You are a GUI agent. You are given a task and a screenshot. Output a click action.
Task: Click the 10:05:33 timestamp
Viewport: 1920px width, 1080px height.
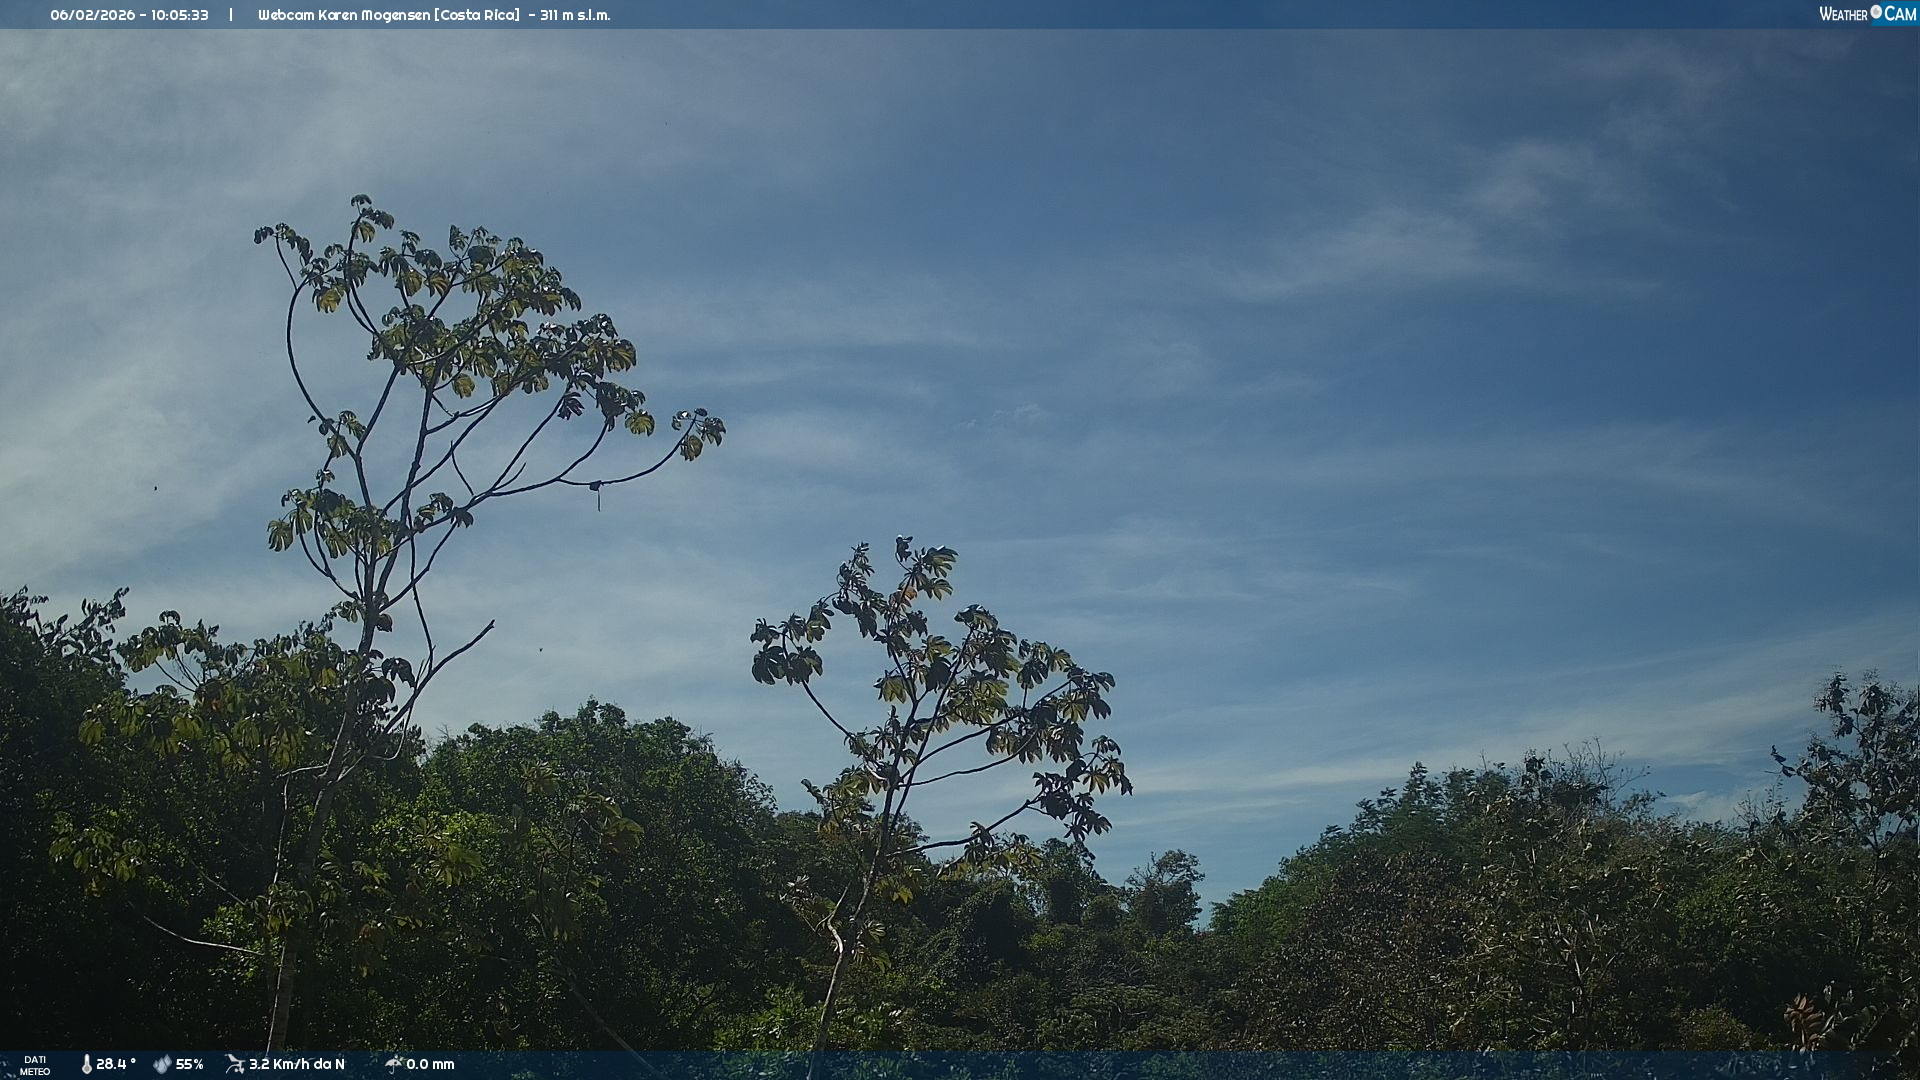click(x=180, y=15)
